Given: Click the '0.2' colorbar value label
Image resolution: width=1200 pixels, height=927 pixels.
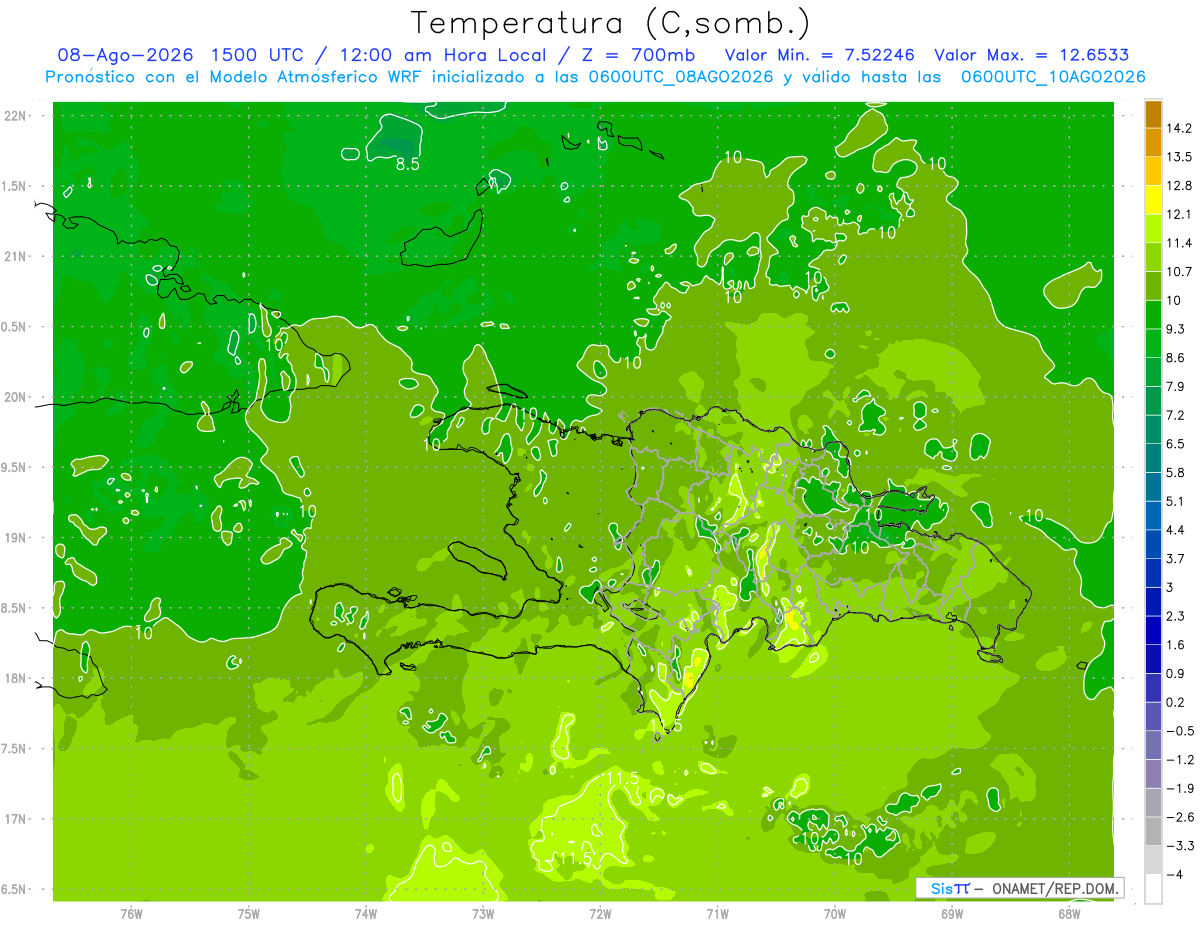Looking at the screenshot, I should 1177,702.
